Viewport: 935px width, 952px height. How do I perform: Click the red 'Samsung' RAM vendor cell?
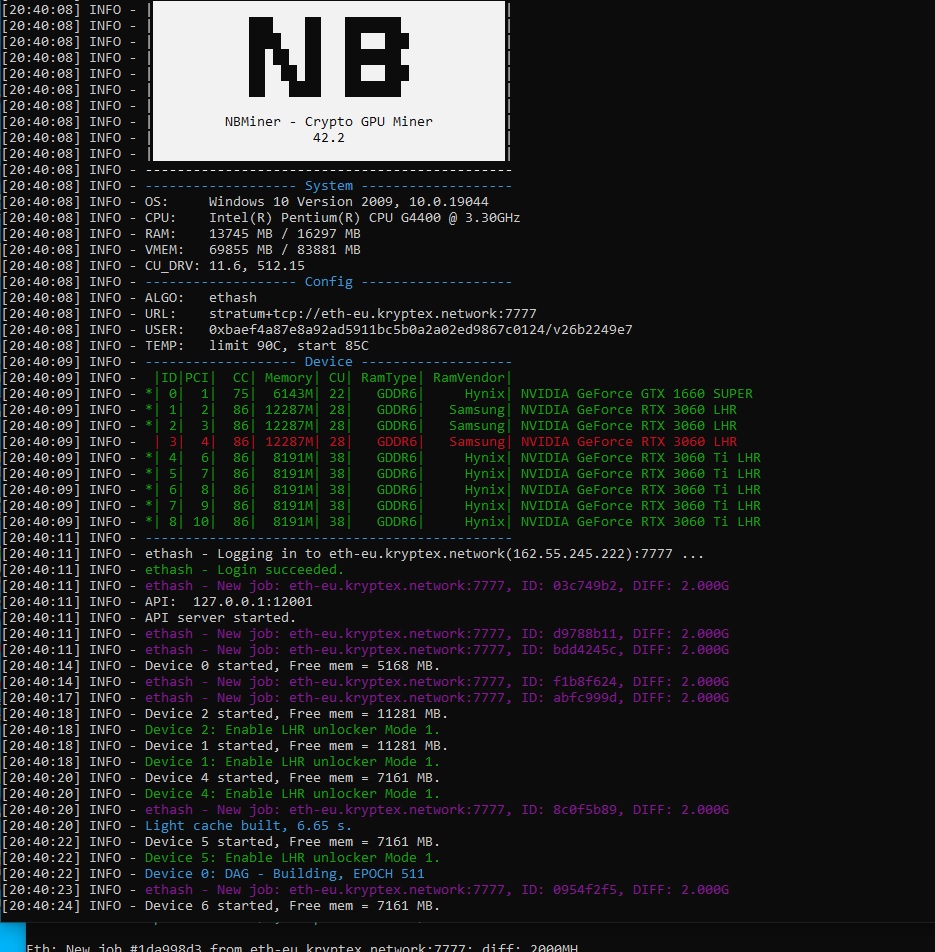tap(477, 441)
